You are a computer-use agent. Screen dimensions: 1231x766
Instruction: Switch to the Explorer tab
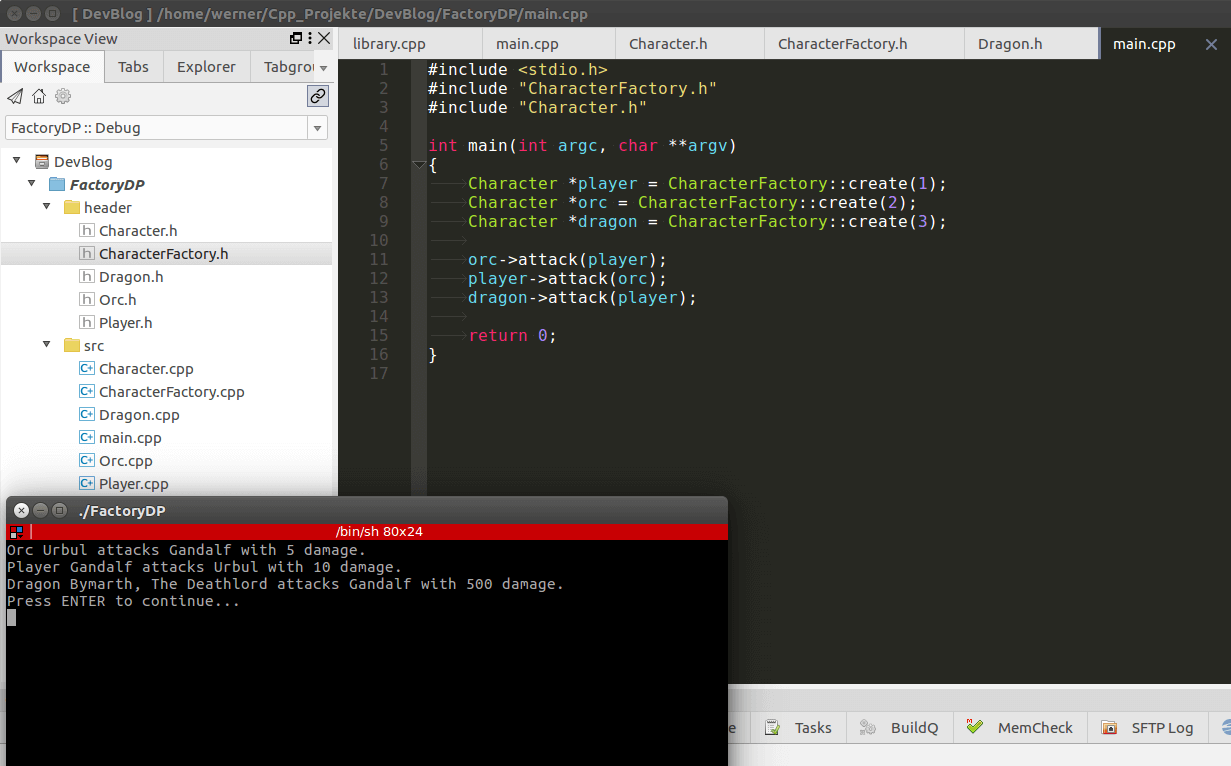click(206, 66)
